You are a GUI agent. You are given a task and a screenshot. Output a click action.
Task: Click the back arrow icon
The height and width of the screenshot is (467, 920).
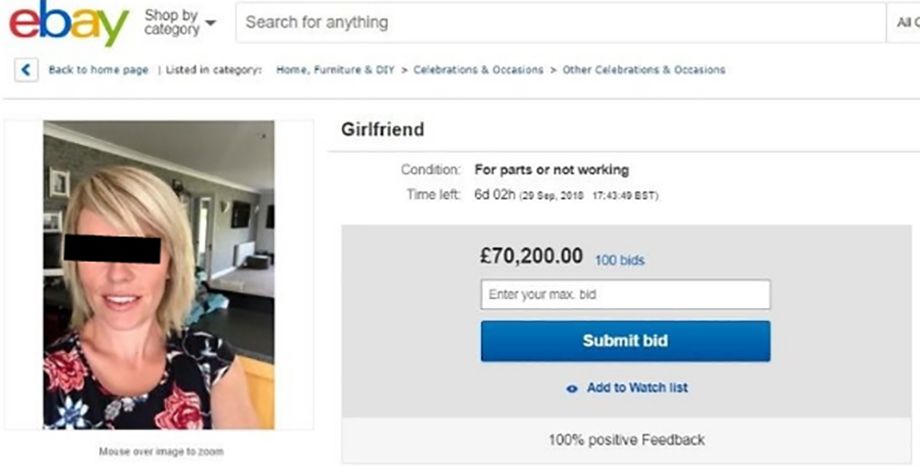[x=25, y=70]
